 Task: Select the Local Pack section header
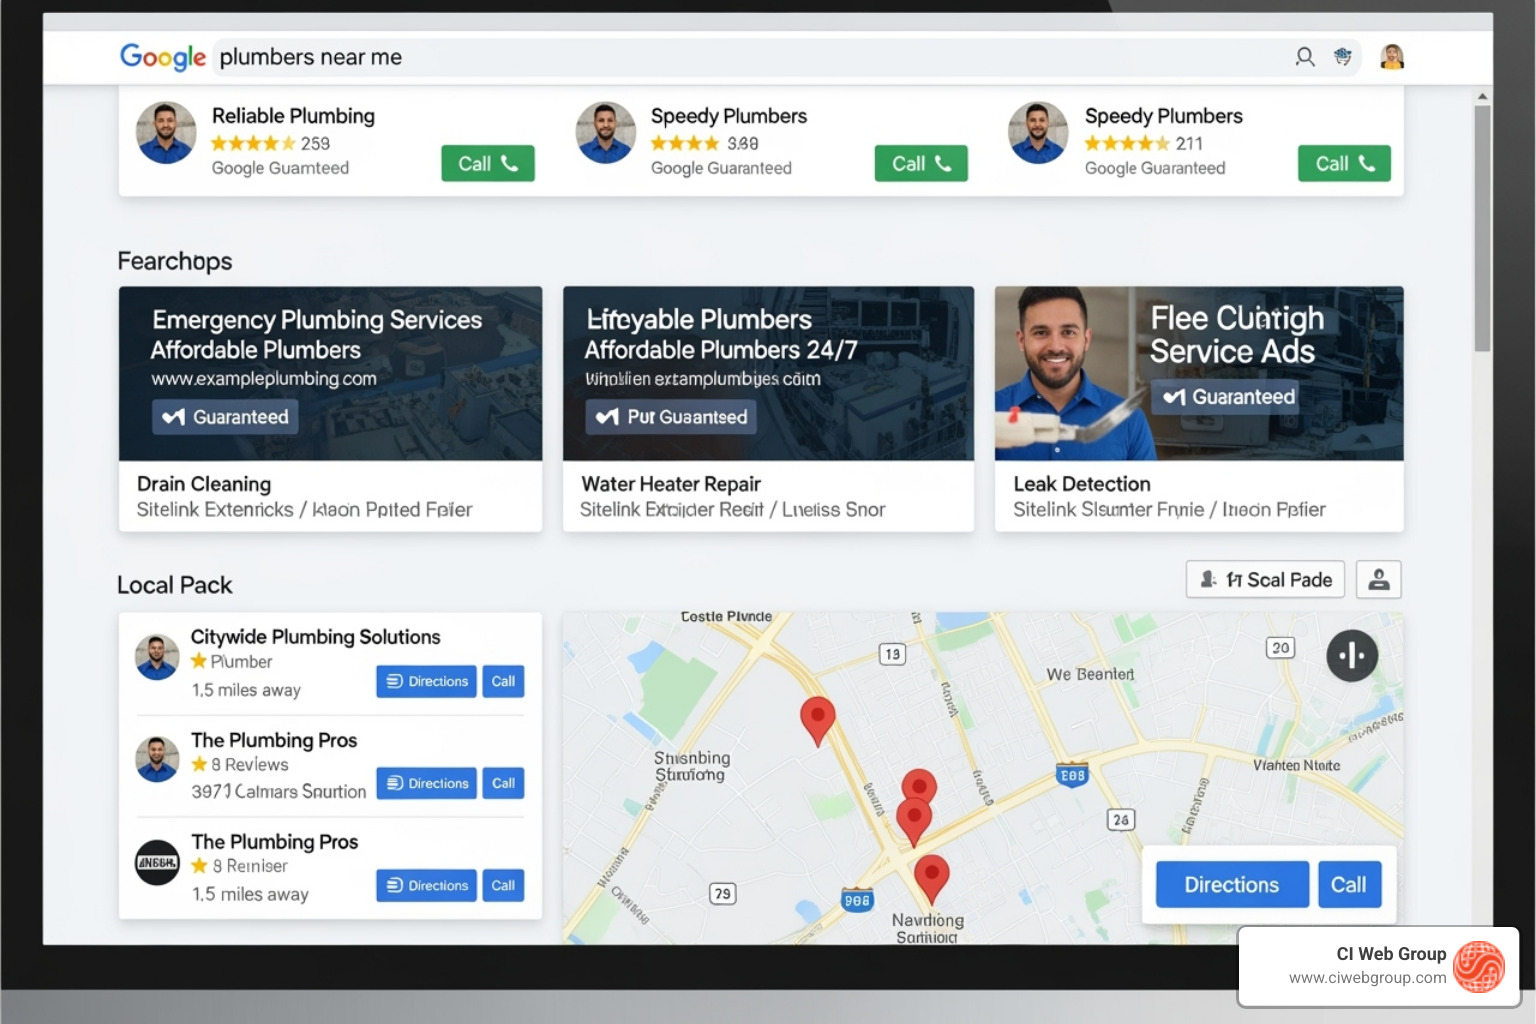pyautogui.click(x=175, y=584)
